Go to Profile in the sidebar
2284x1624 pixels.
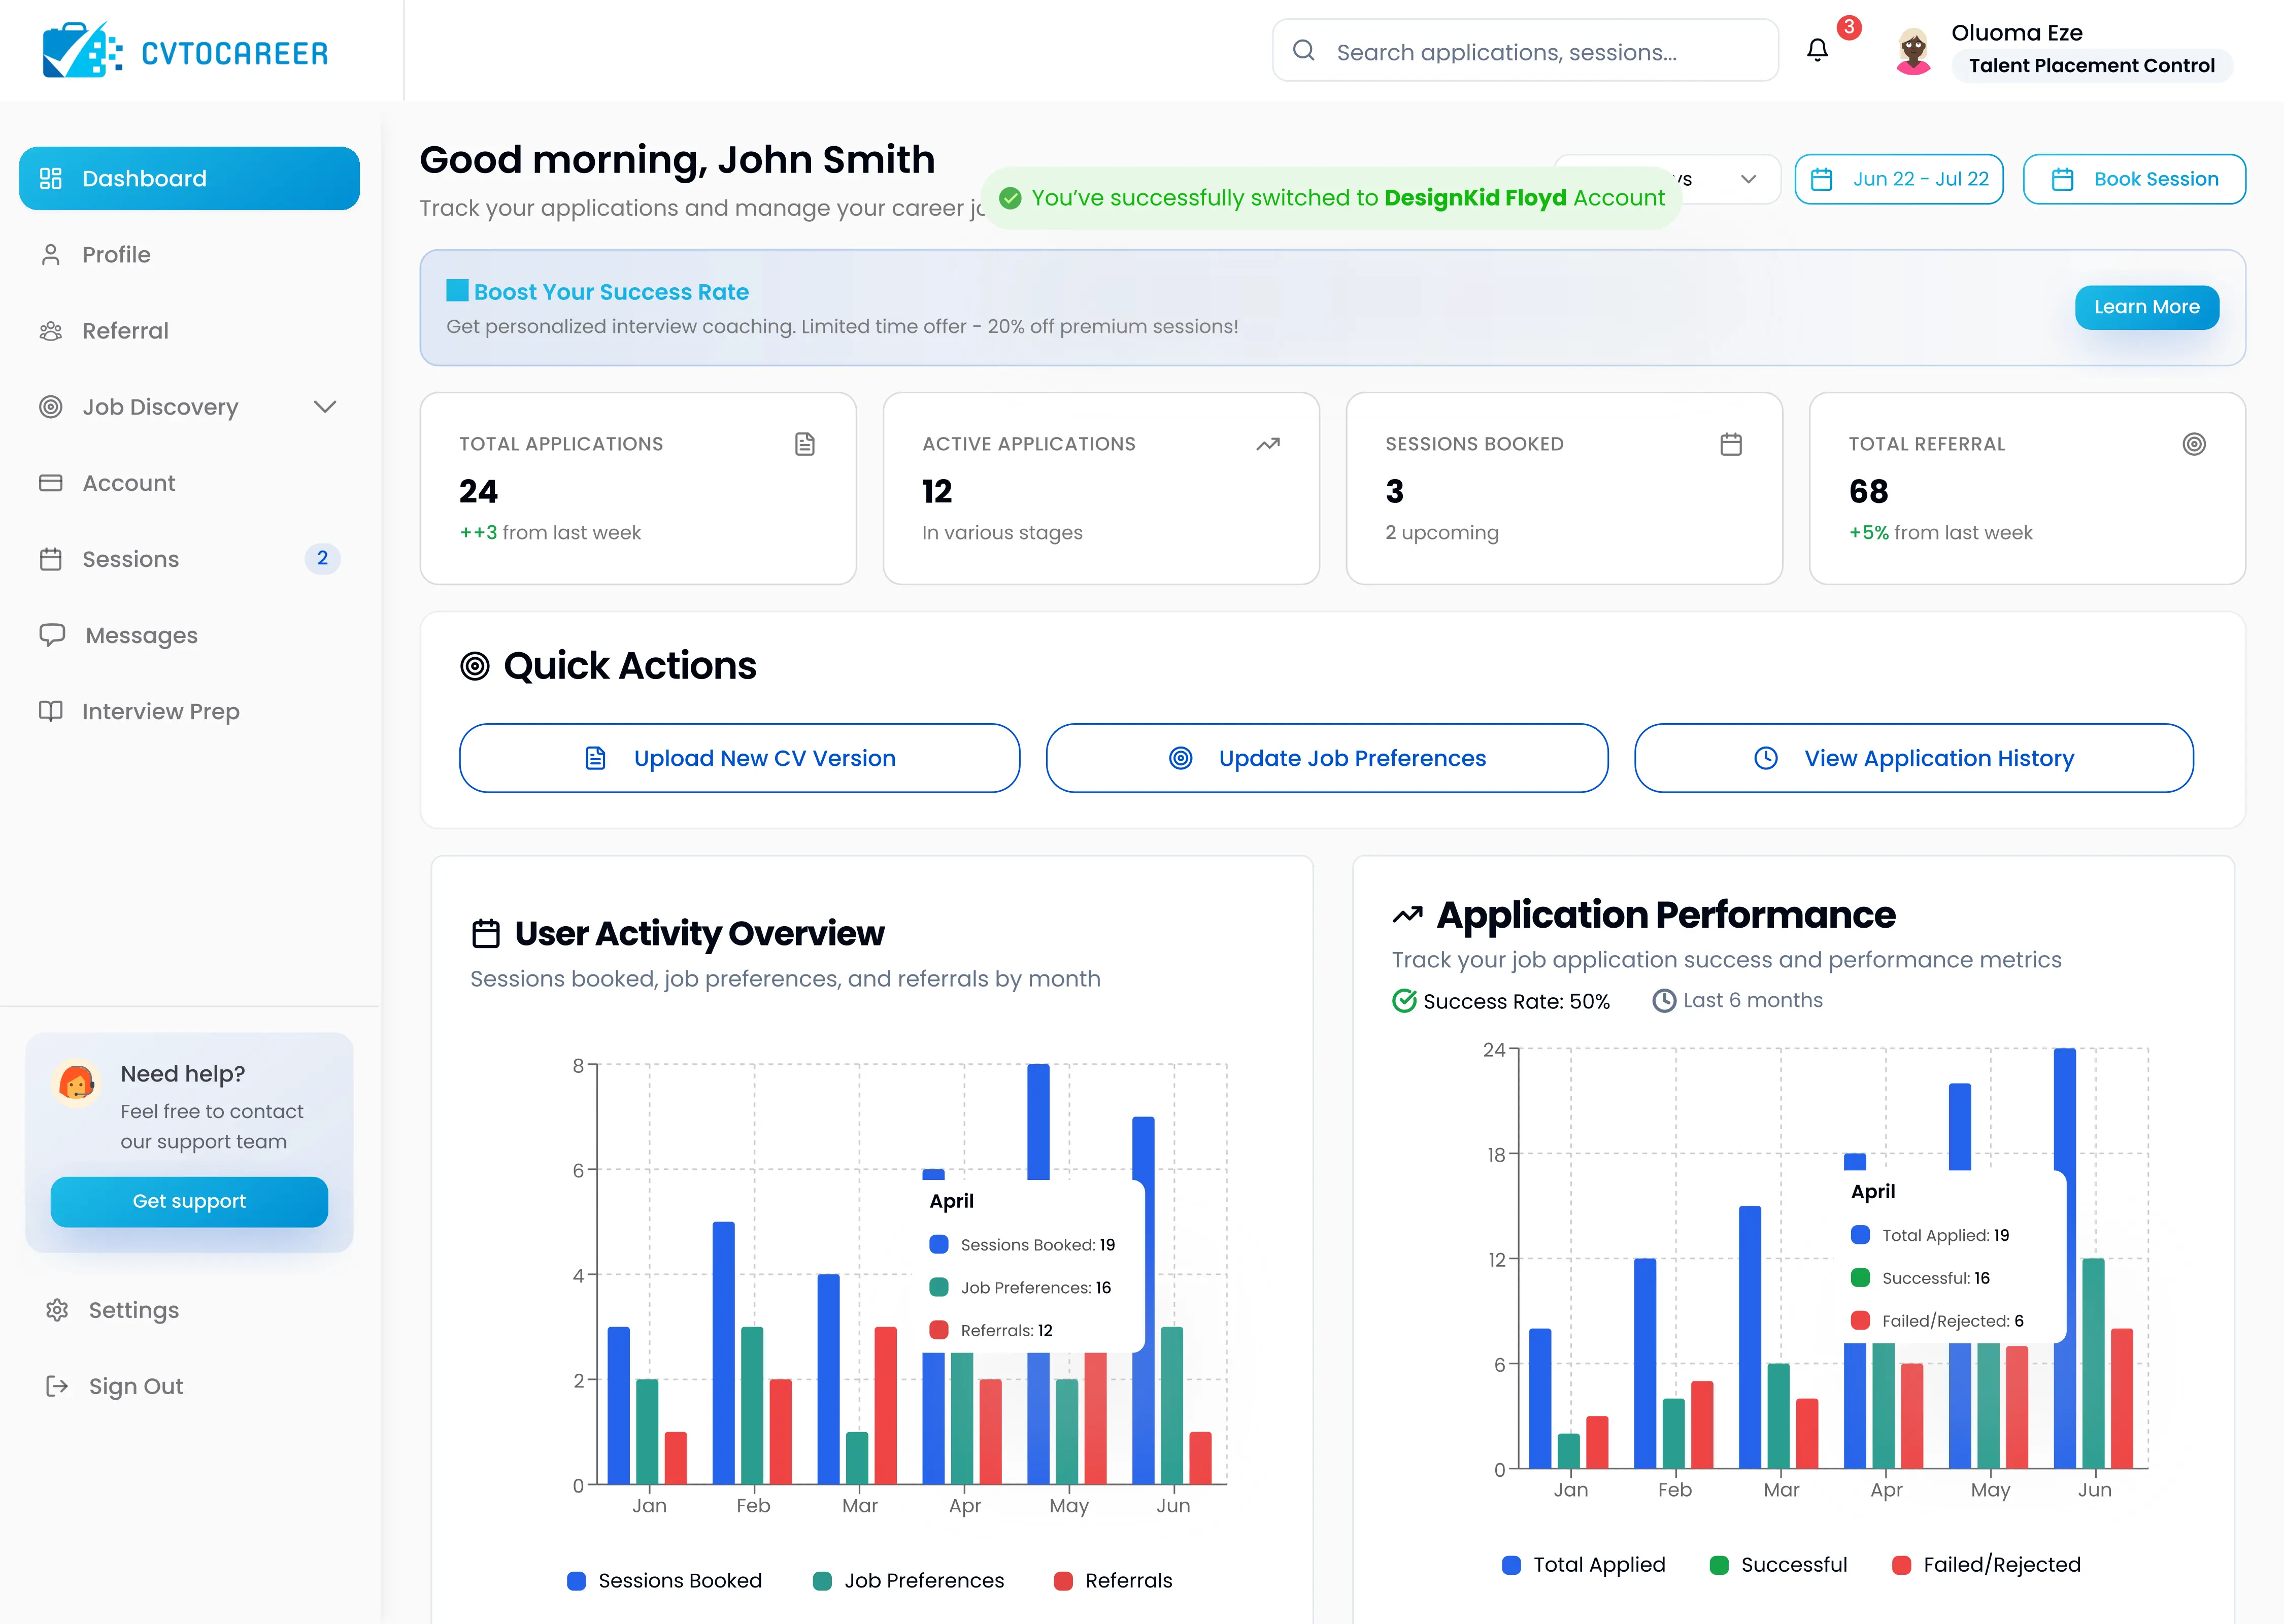pyautogui.click(x=189, y=255)
